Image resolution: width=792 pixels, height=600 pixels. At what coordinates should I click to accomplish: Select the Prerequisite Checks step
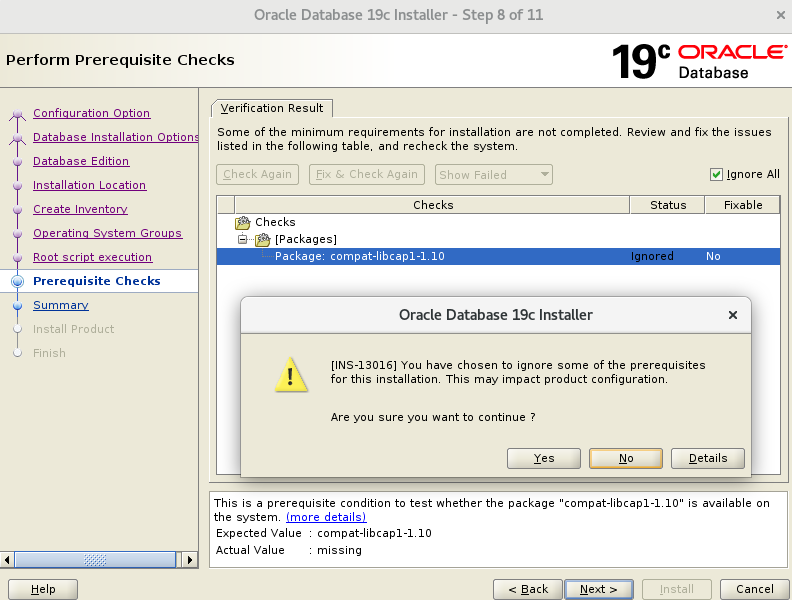coord(96,281)
